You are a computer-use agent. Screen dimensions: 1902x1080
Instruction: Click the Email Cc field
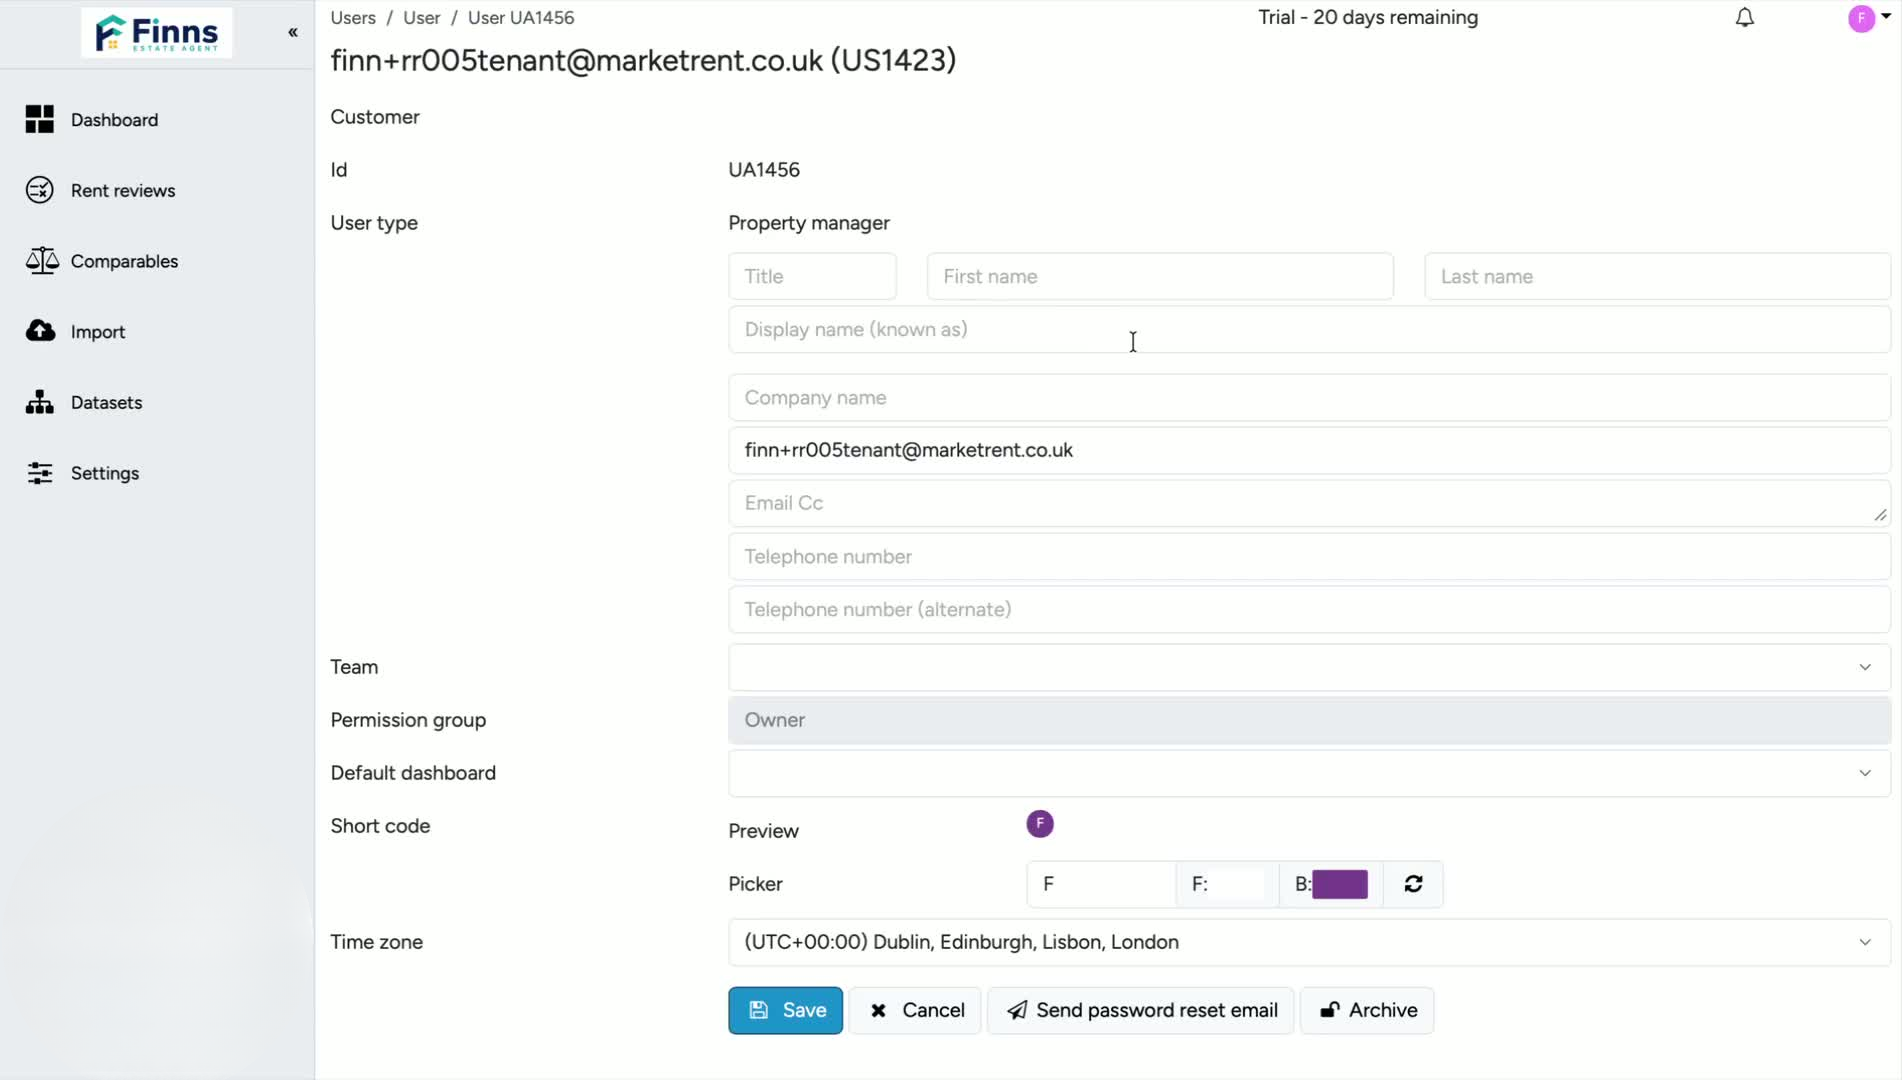tap(1309, 503)
